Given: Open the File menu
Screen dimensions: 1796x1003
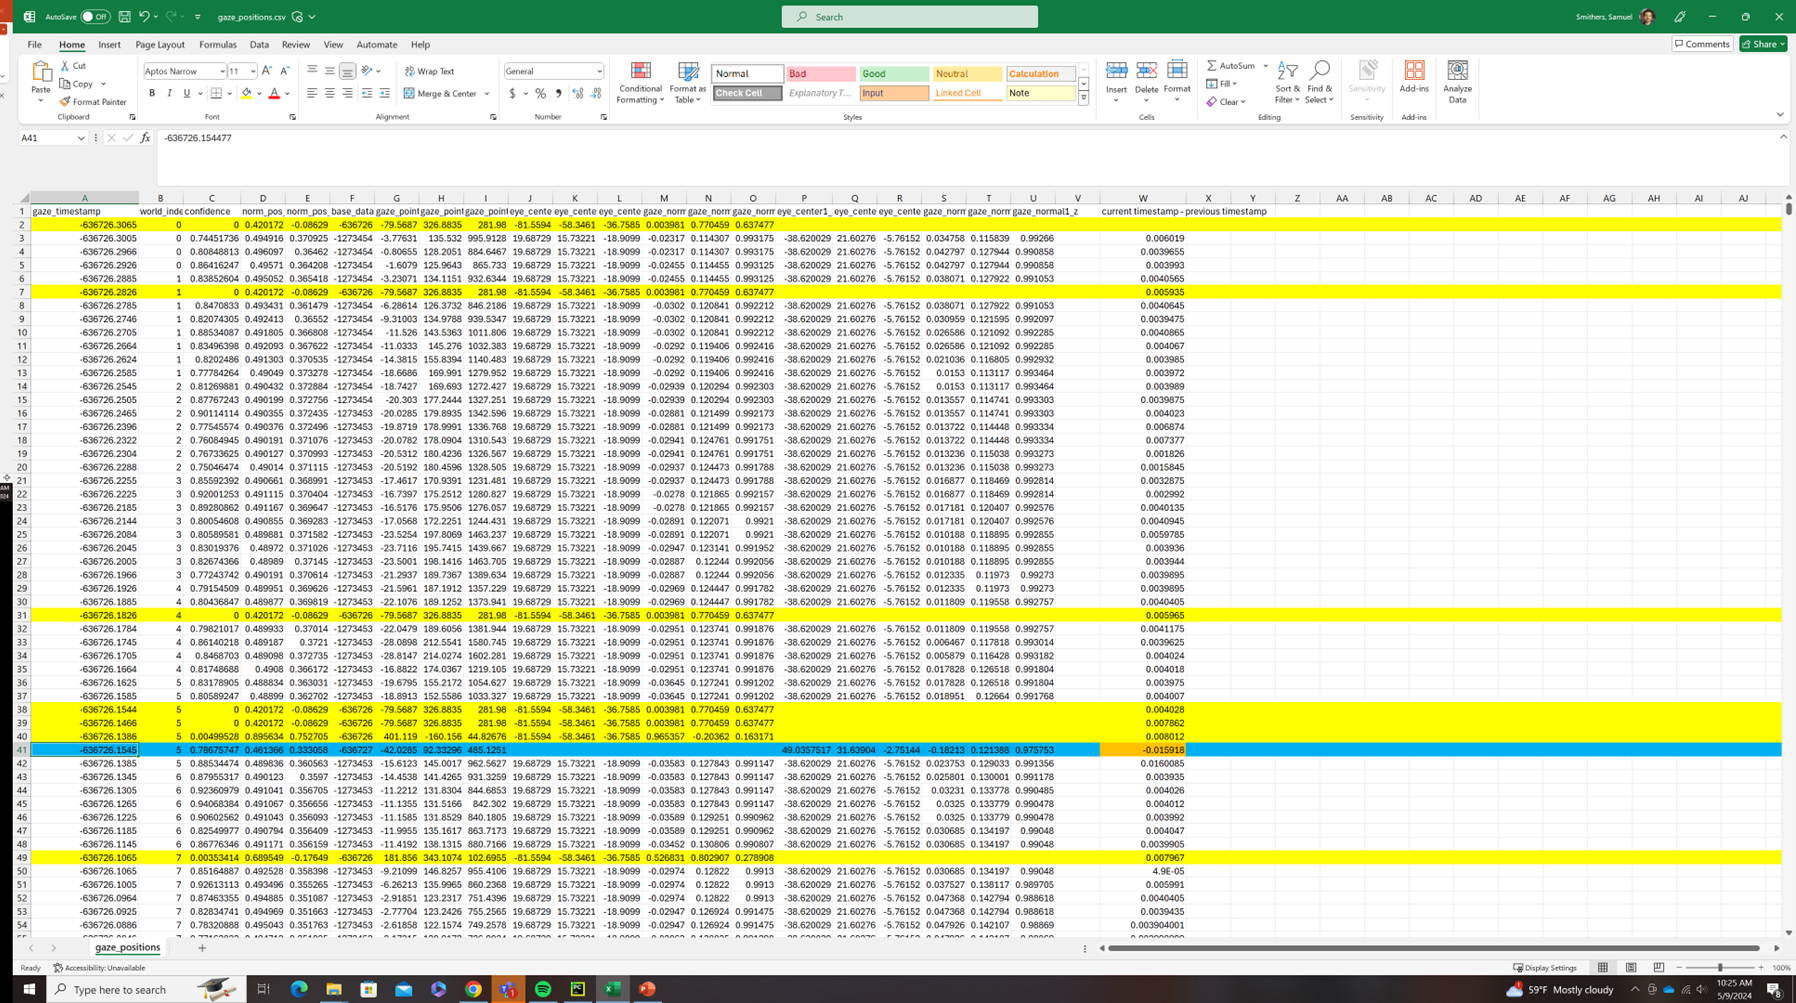Looking at the screenshot, I should click(x=34, y=45).
